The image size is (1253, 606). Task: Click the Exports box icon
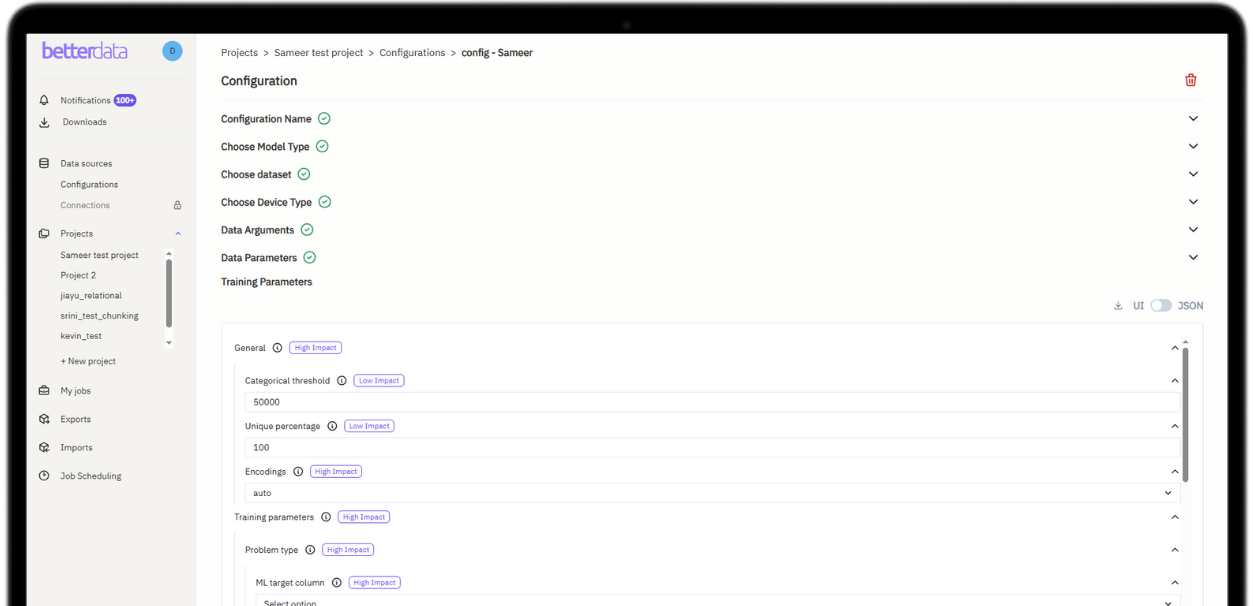44,419
